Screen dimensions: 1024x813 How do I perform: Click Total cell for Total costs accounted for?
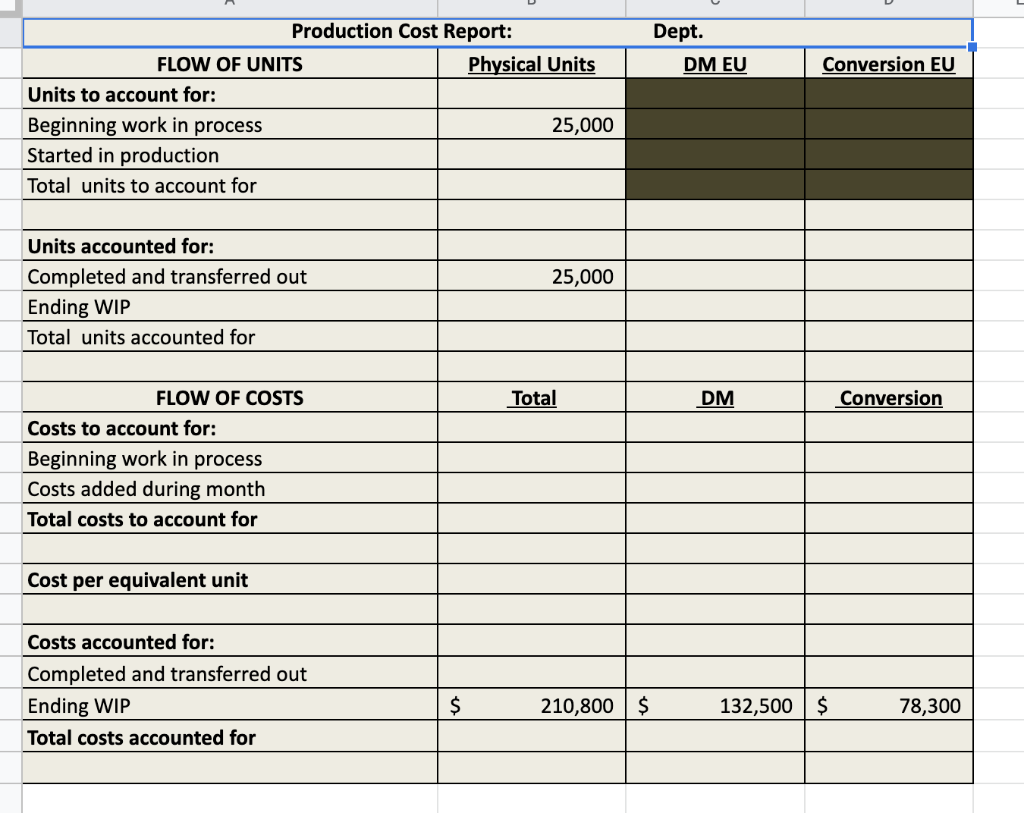tap(532, 737)
